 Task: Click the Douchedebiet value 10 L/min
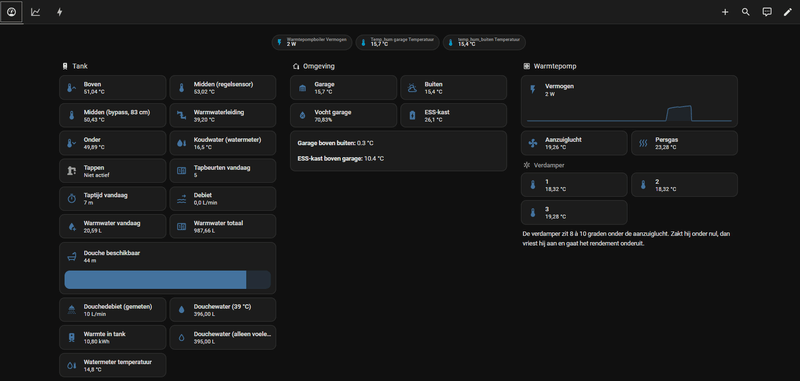[x=95, y=314]
